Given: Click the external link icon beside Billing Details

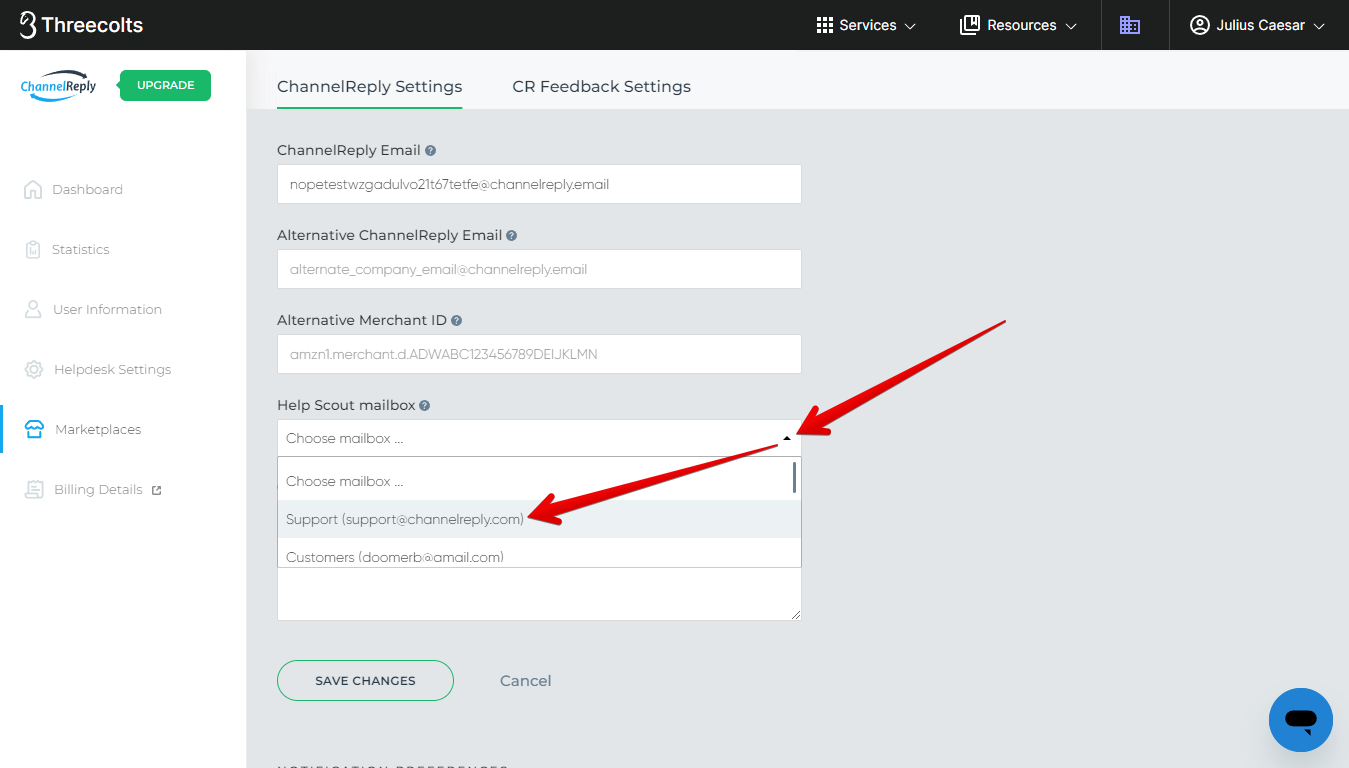Looking at the screenshot, I should [x=156, y=490].
